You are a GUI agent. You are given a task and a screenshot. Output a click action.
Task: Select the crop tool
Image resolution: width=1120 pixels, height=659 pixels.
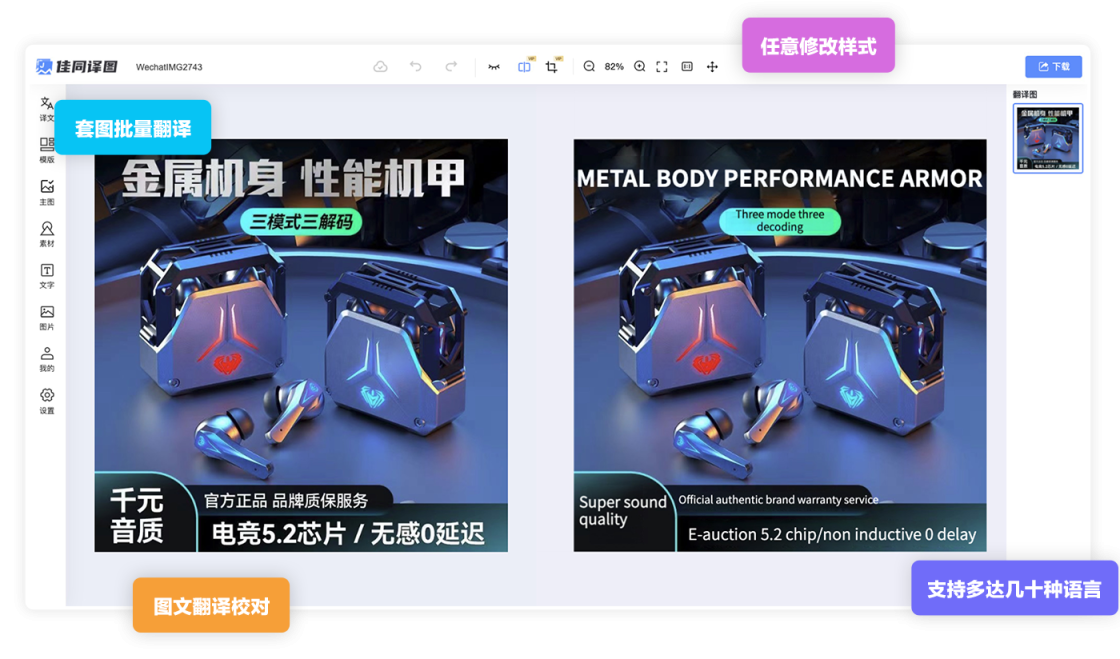click(551, 67)
